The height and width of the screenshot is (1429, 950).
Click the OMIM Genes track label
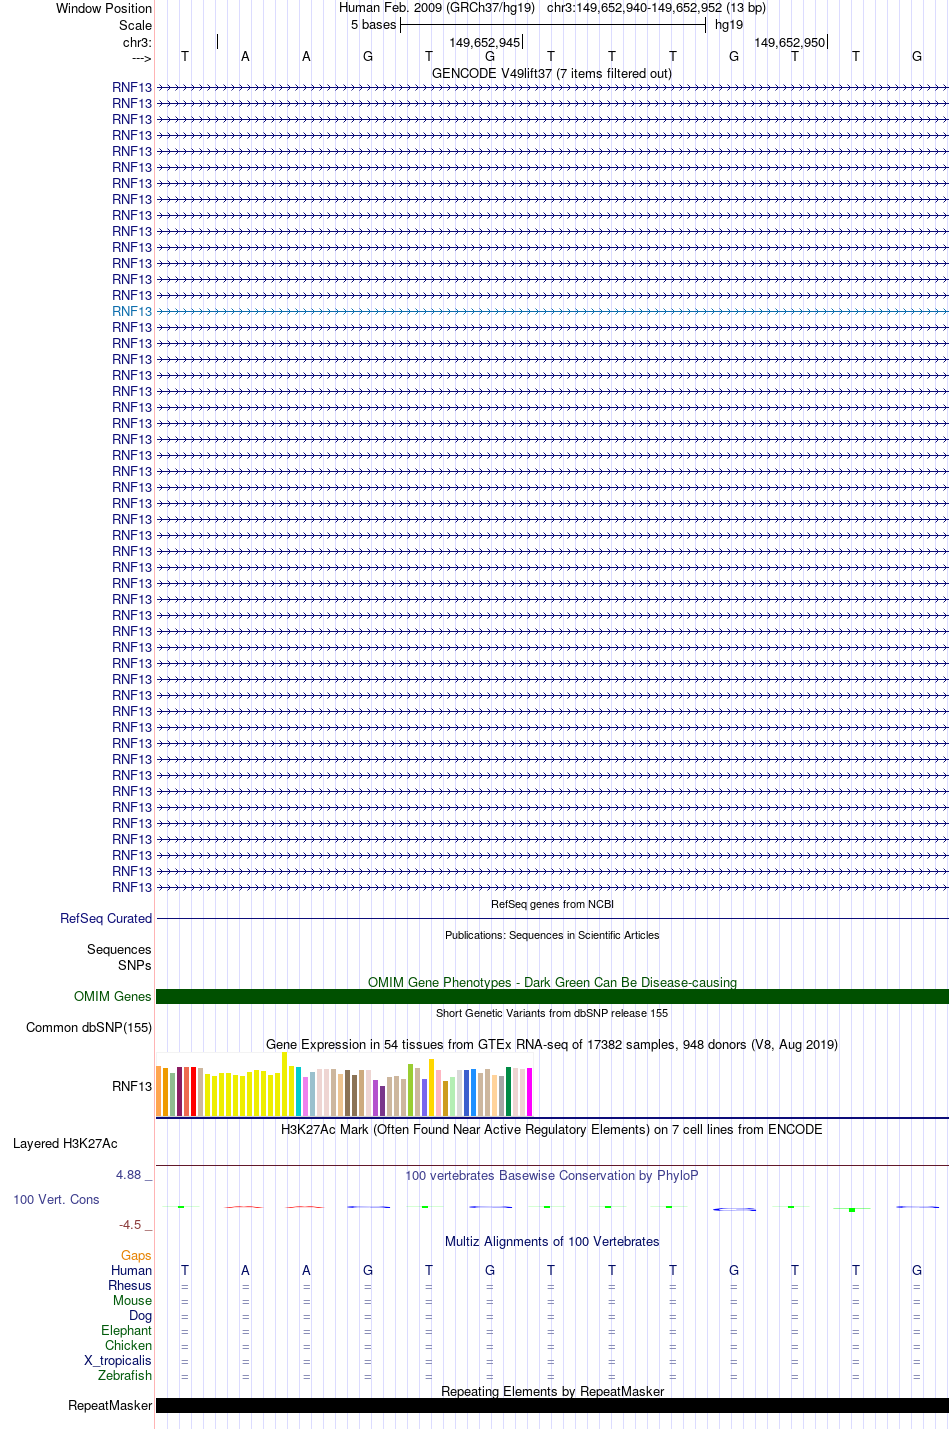coord(113,996)
